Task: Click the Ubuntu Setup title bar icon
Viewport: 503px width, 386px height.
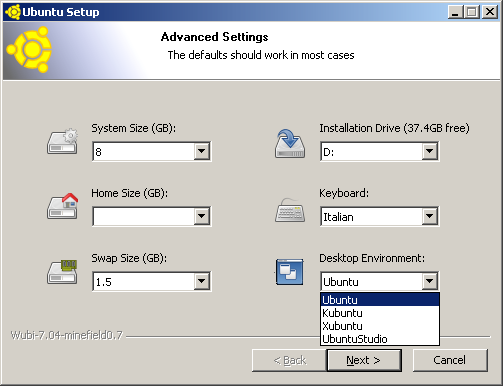Action: pos(13,12)
